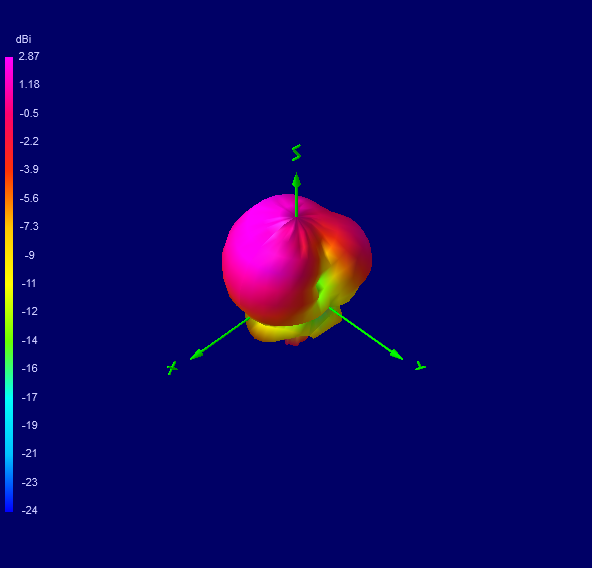Click the -24 minimum gain value

coord(29,510)
